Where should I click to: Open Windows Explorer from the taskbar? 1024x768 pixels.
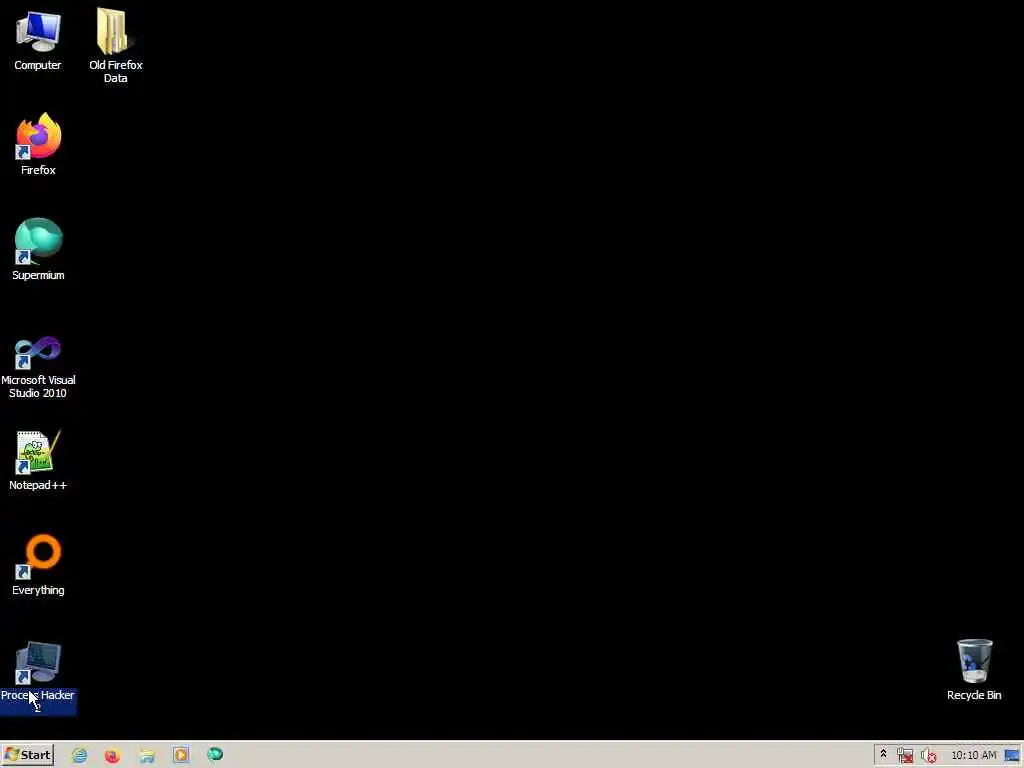pyautogui.click(x=147, y=755)
